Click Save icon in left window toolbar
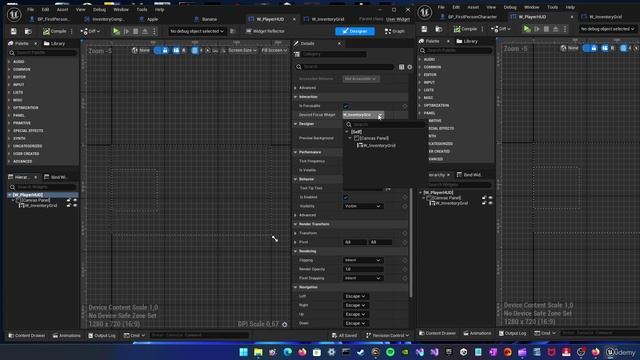Viewport: 640px width, 360px height. pos(13,31)
